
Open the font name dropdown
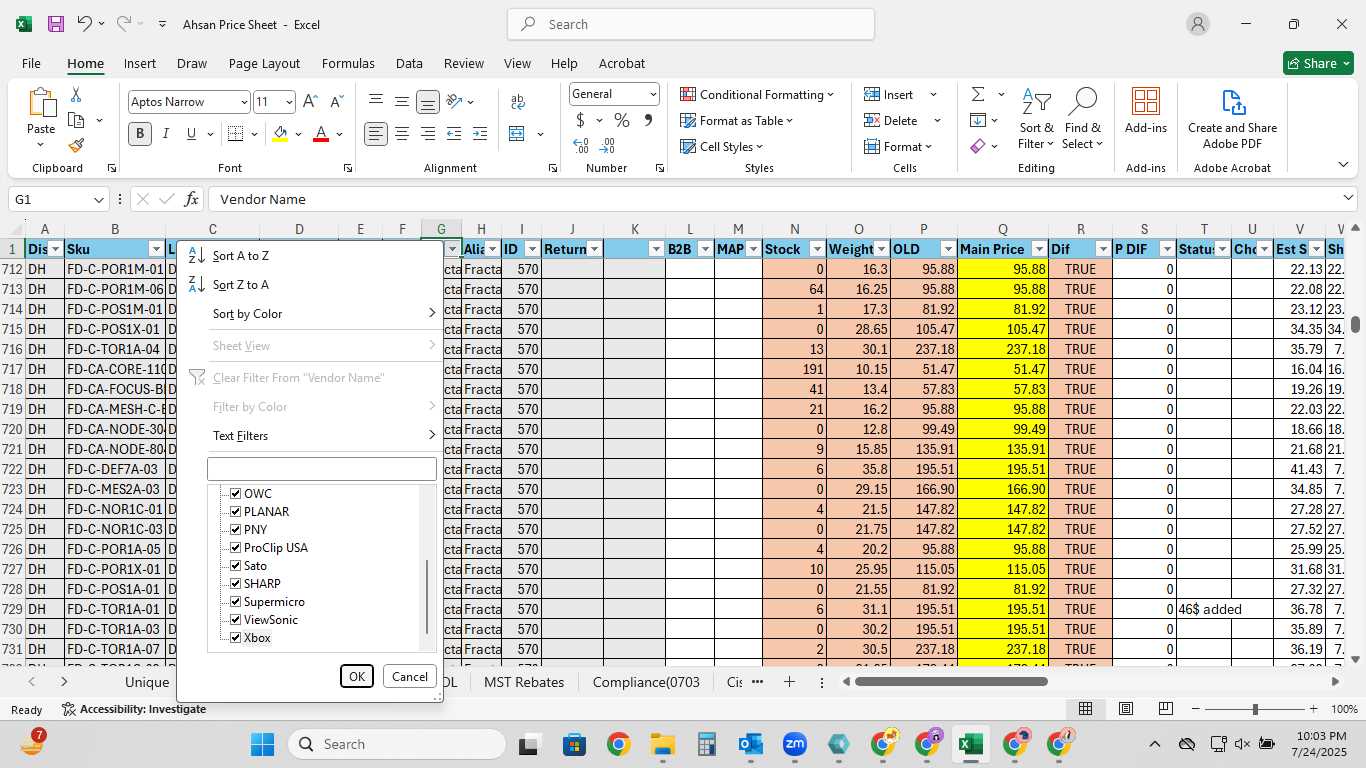243,102
